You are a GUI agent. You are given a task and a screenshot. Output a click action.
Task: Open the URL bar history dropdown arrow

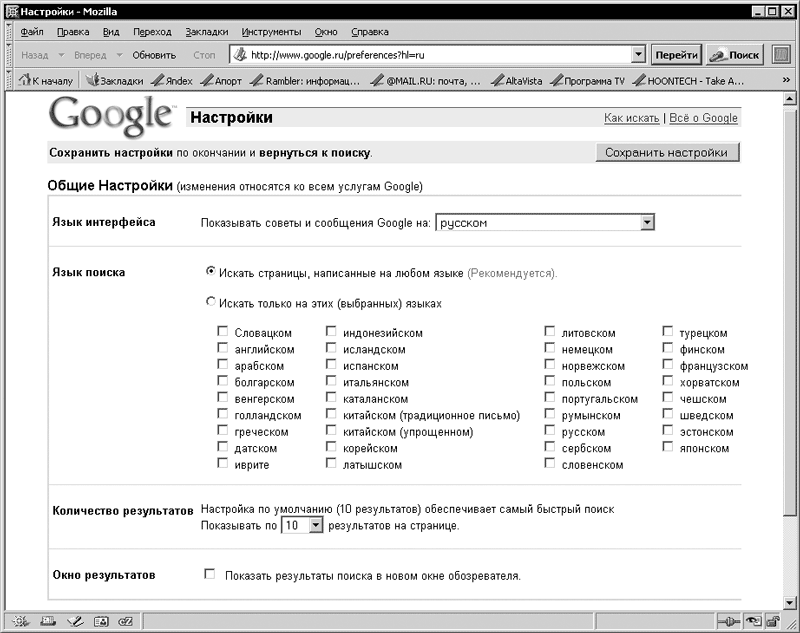click(637, 55)
